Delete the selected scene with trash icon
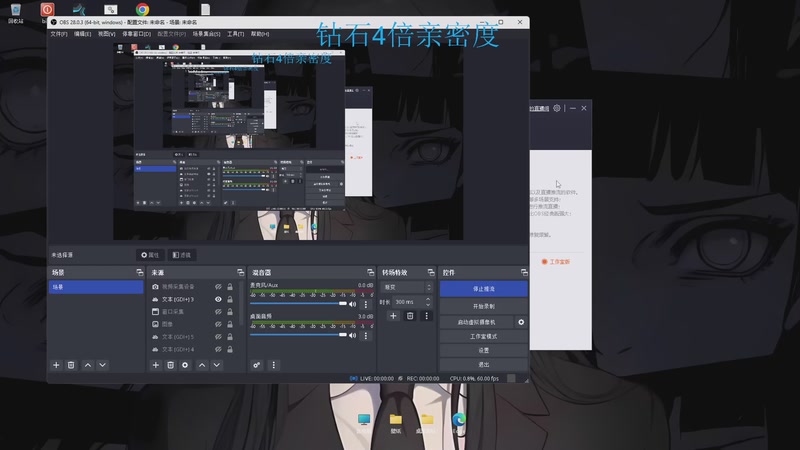Image resolution: width=800 pixels, height=450 pixels. [71, 365]
